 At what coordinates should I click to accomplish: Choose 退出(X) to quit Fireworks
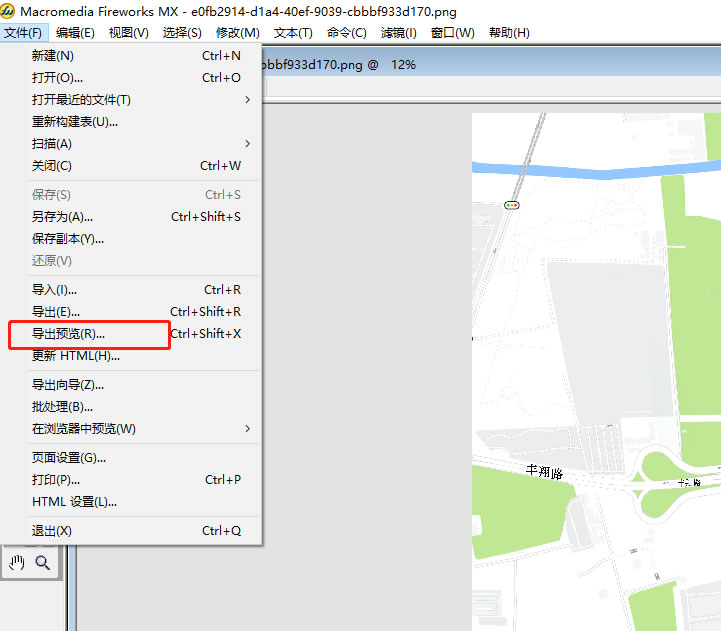point(52,531)
